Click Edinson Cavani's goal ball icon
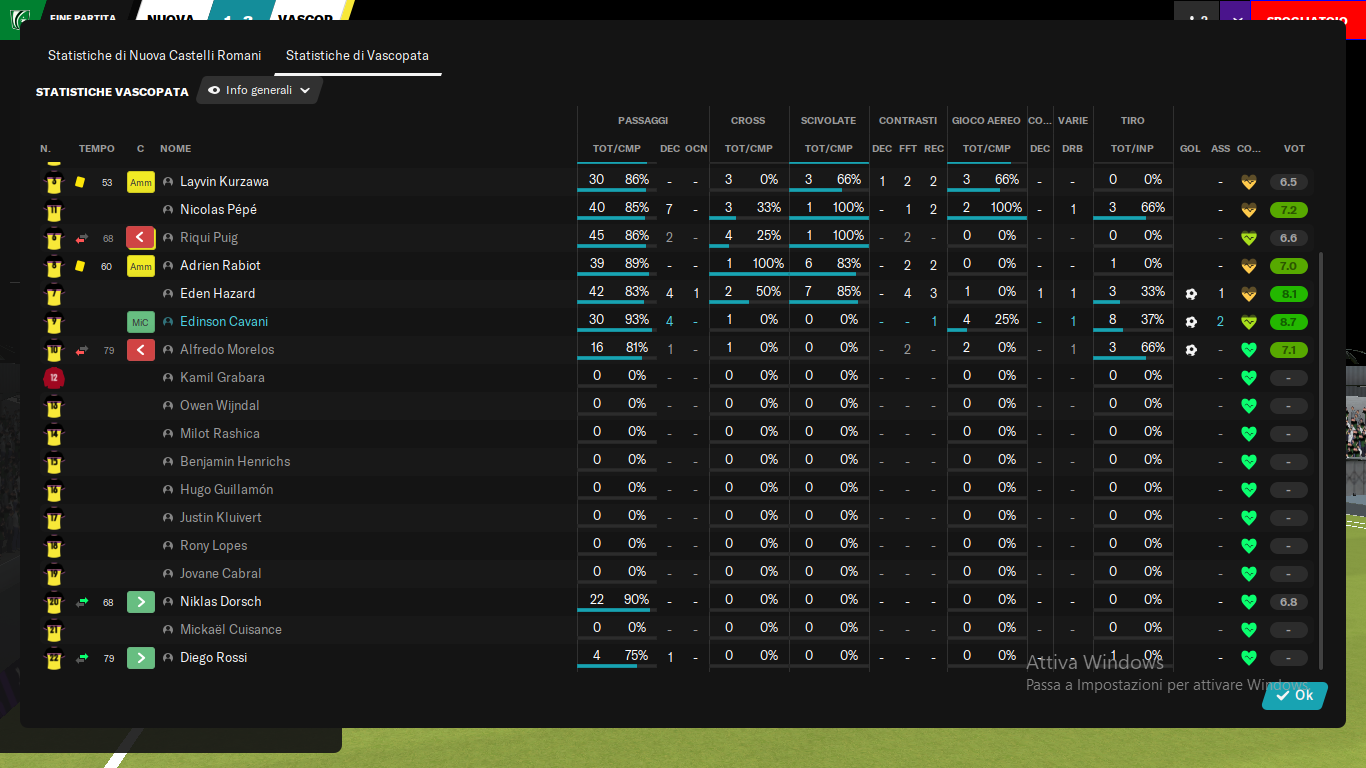The height and width of the screenshot is (768, 1366). tap(1191, 322)
